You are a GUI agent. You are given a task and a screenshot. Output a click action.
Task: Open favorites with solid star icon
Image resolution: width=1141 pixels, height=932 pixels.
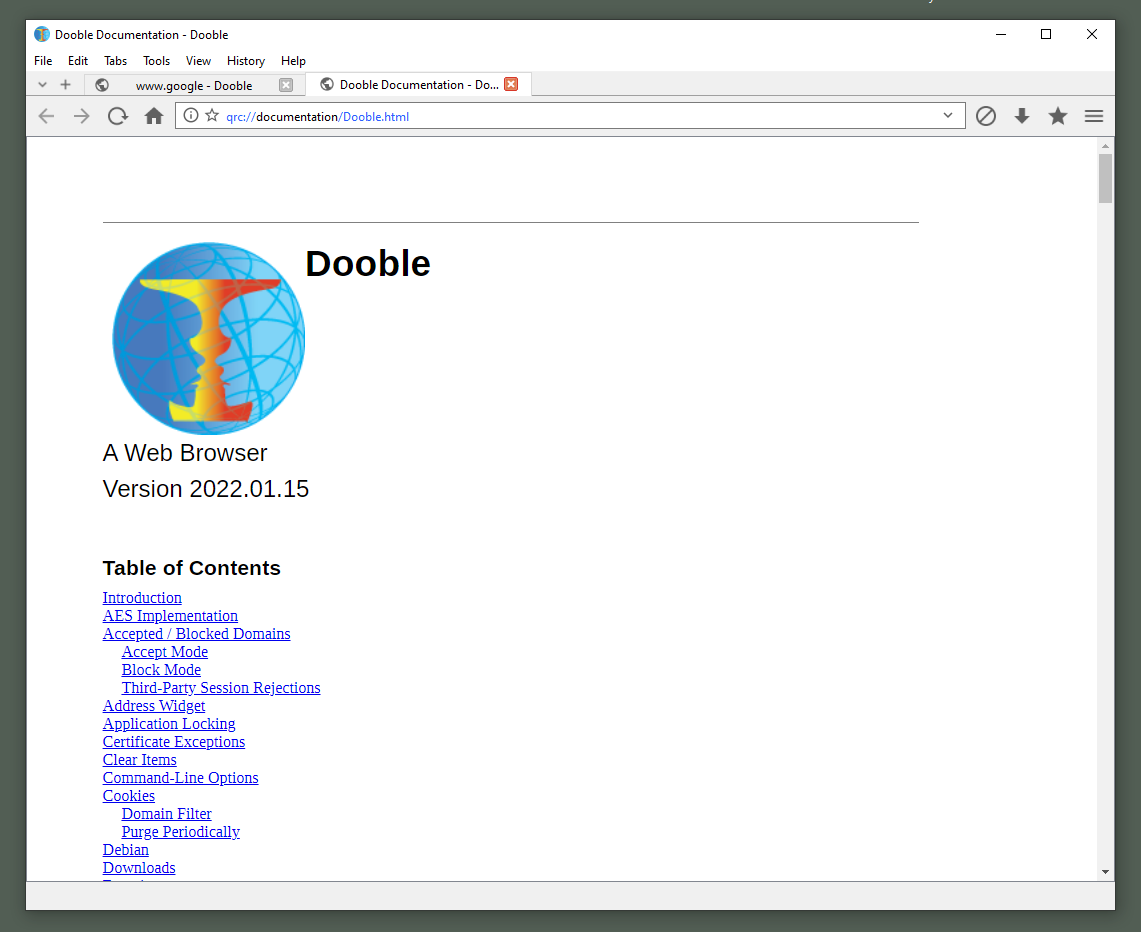1058,116
